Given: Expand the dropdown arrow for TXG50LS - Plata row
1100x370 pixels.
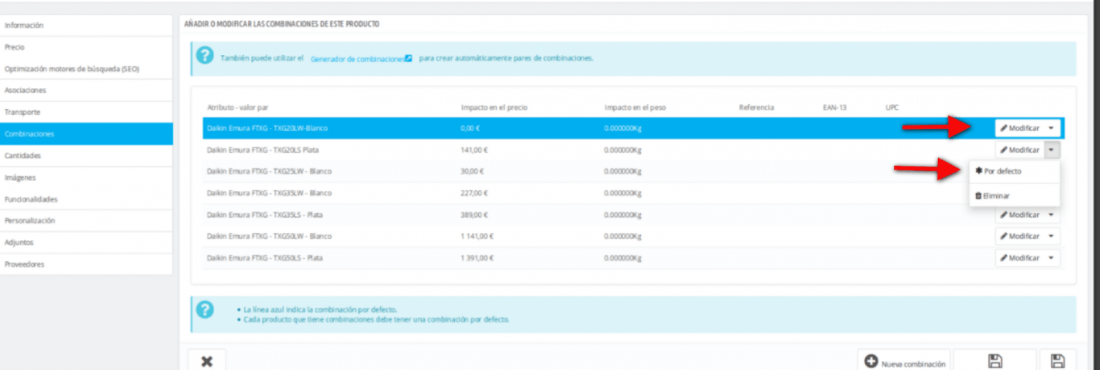Looking at the screenshot, I should (1052, 258).
